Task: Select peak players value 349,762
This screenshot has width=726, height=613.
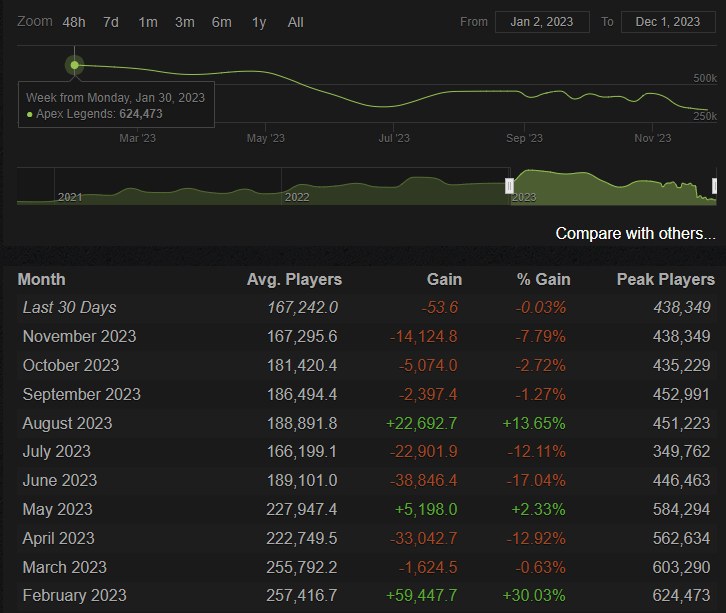Action: click(681, 451)
